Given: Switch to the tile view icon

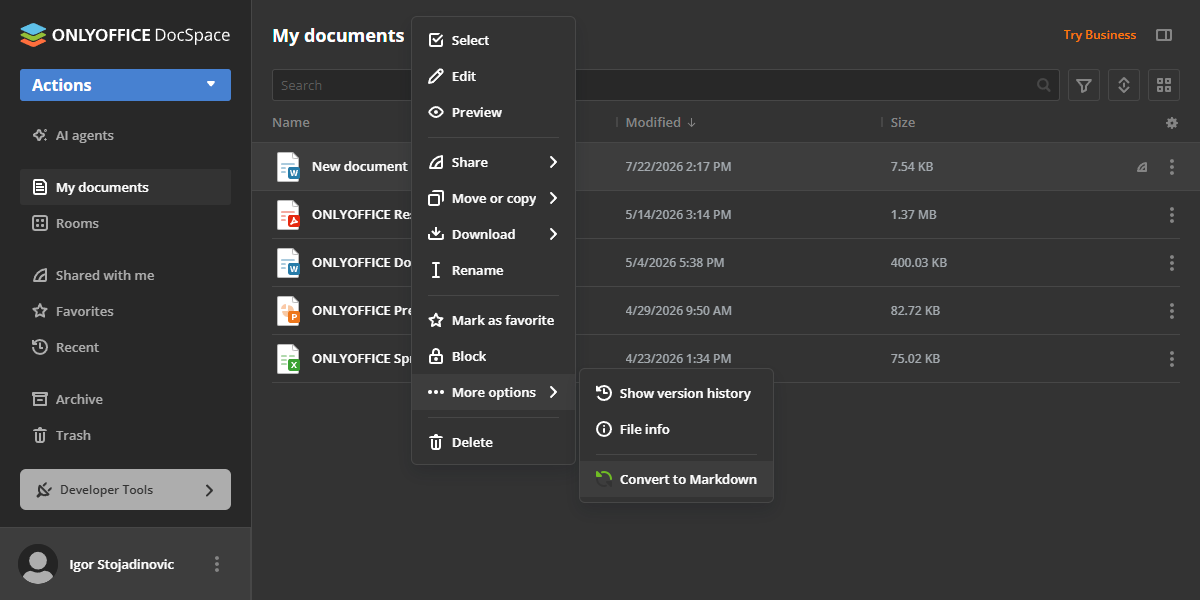Looking at the screenshot, I should (x=1164, y=85).
